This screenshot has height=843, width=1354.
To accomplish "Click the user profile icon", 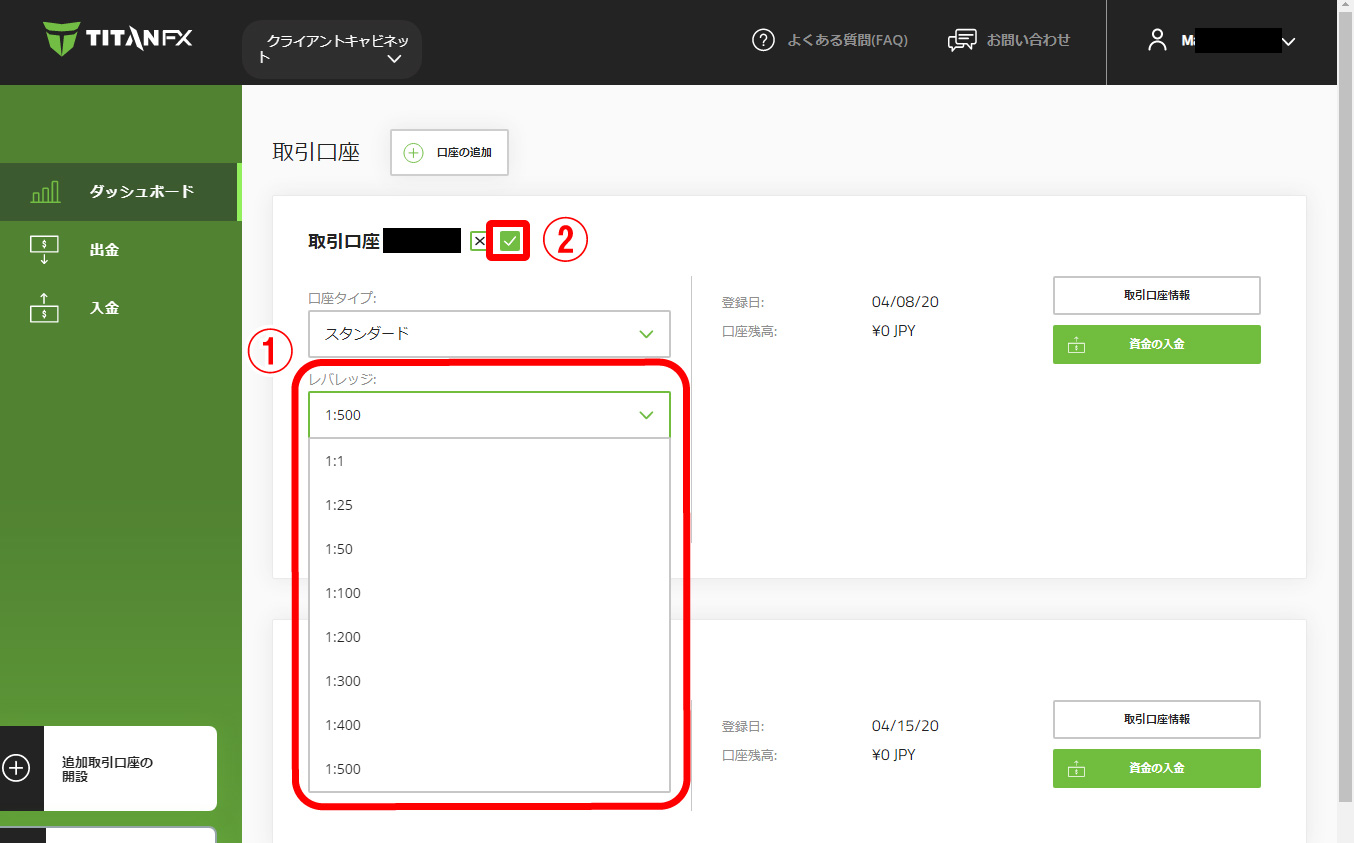I will (x=1158, y=41).
